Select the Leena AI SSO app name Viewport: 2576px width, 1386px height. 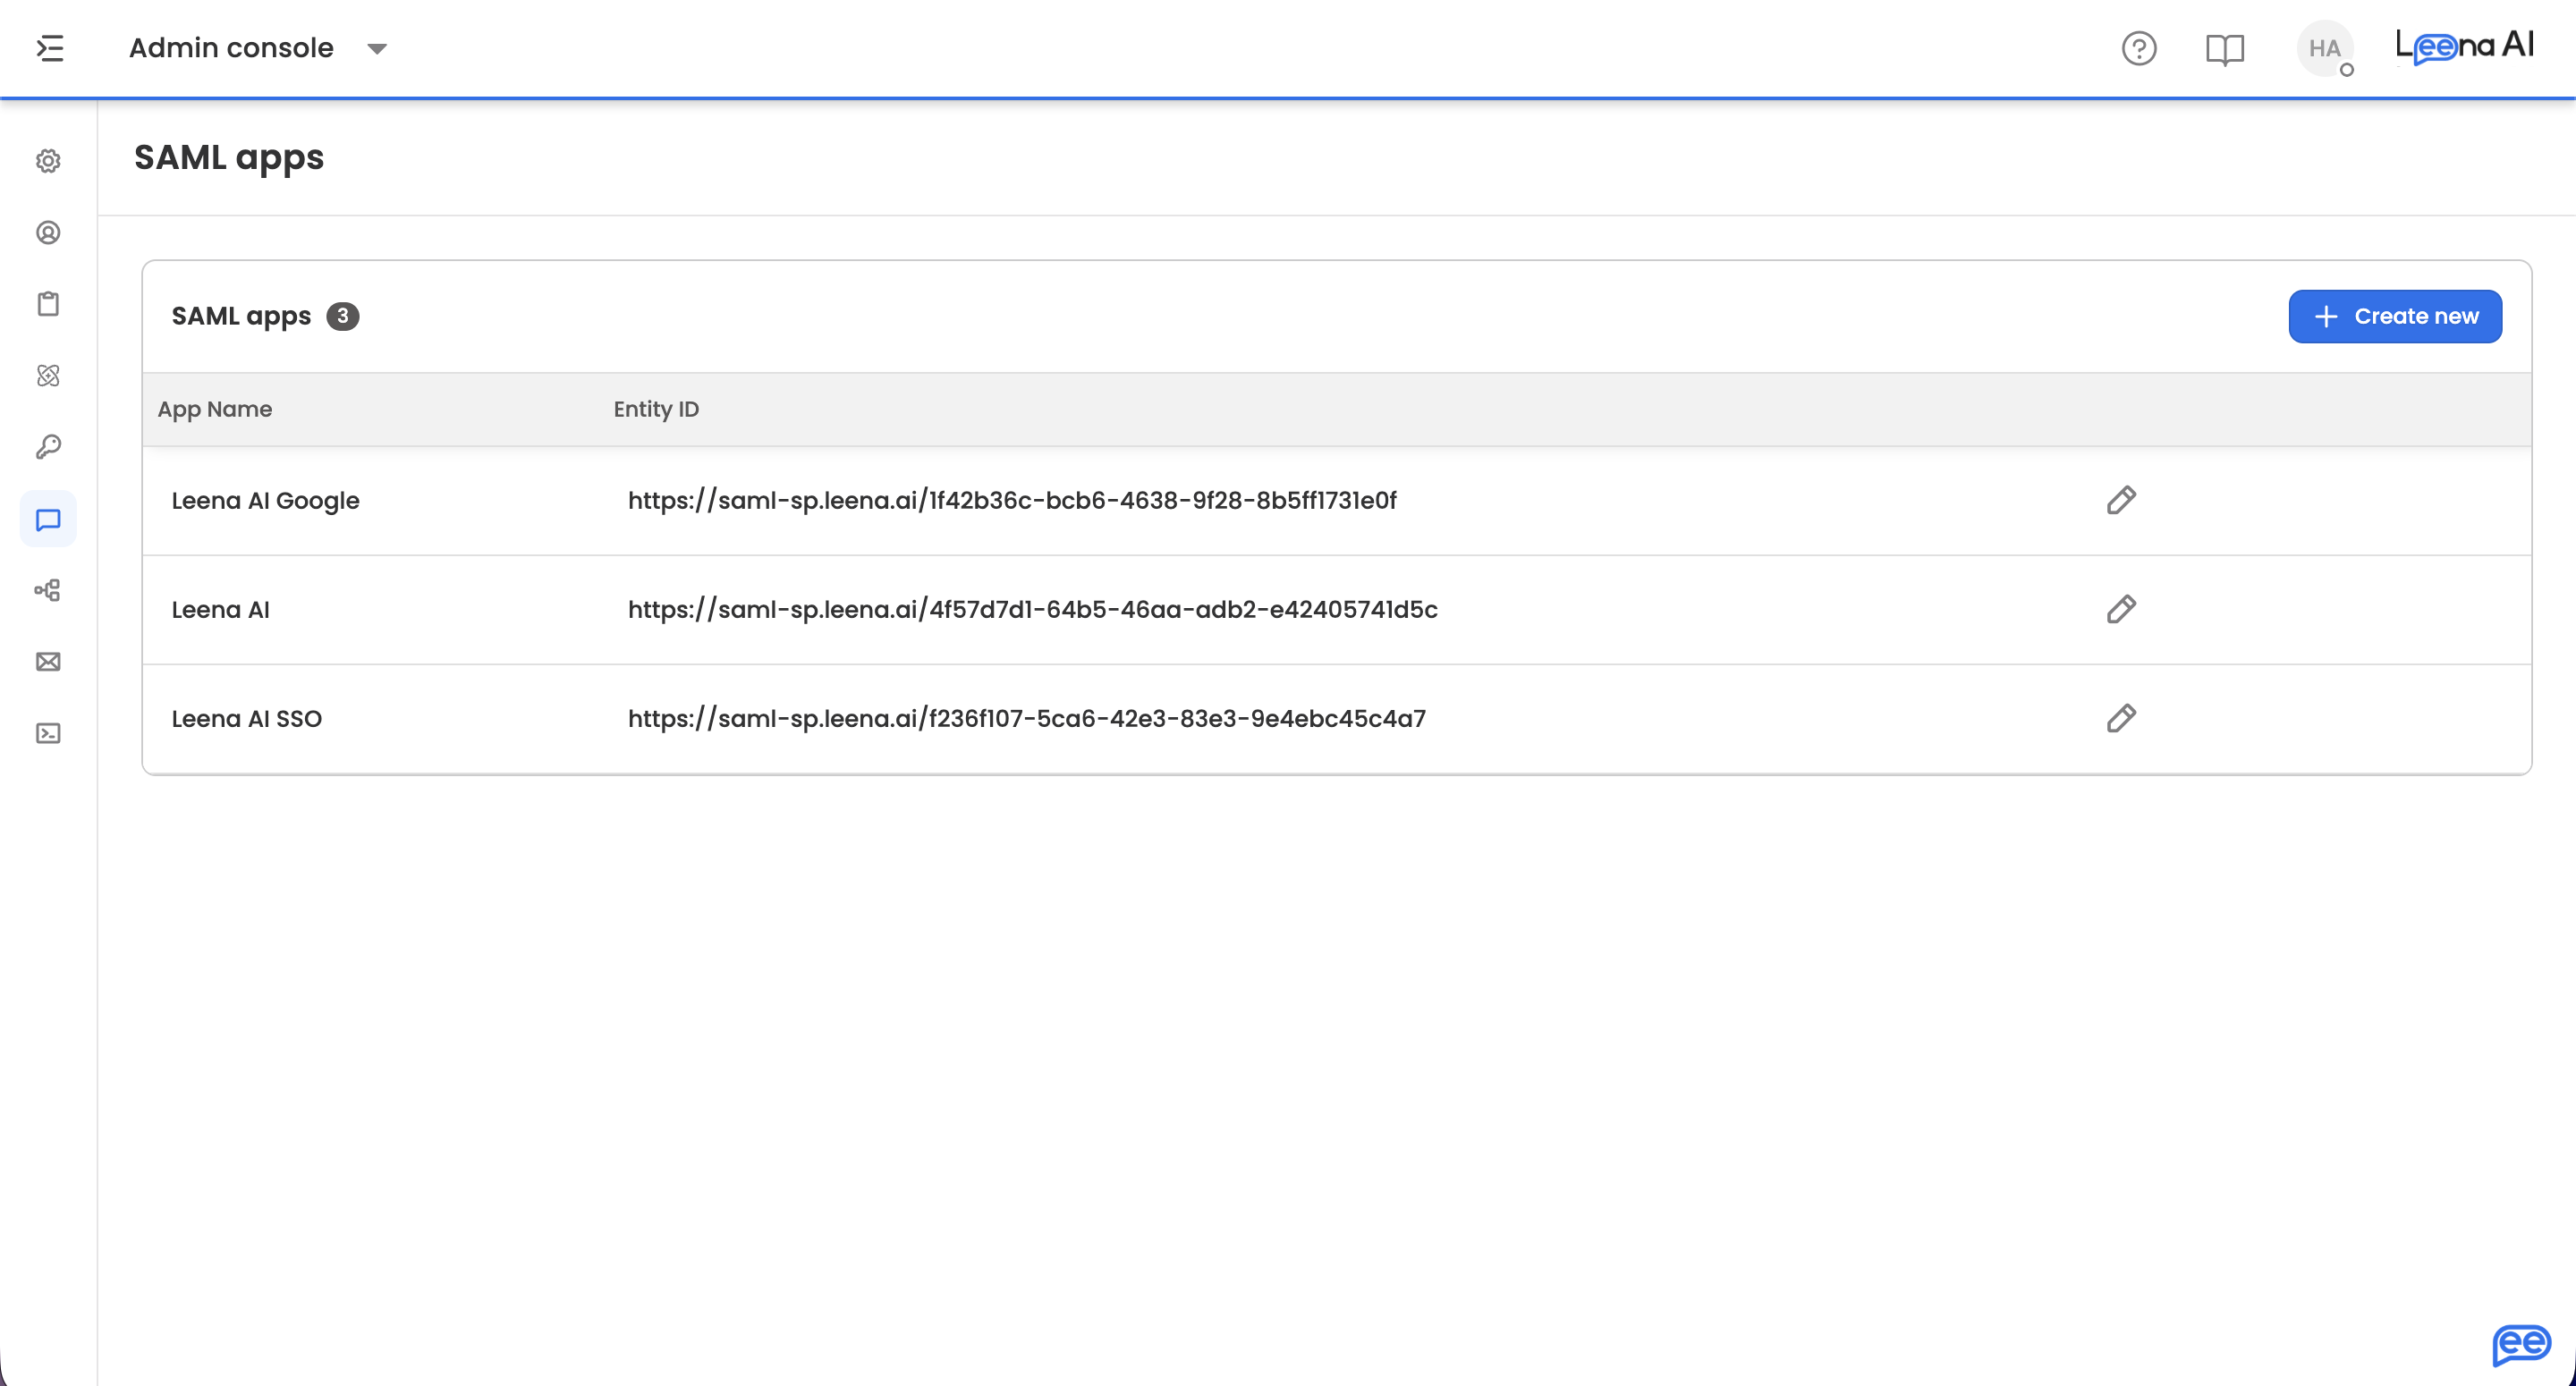pos(246,719)
